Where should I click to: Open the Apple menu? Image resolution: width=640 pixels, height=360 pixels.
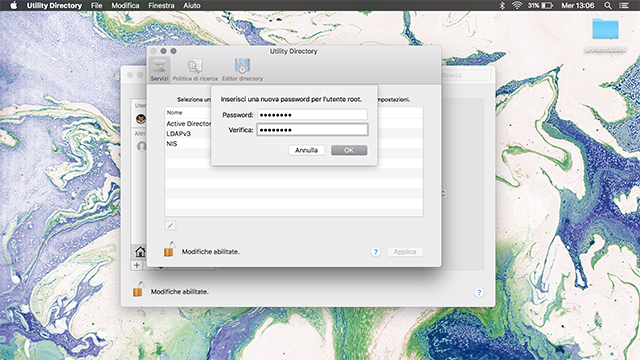point(13,5)
